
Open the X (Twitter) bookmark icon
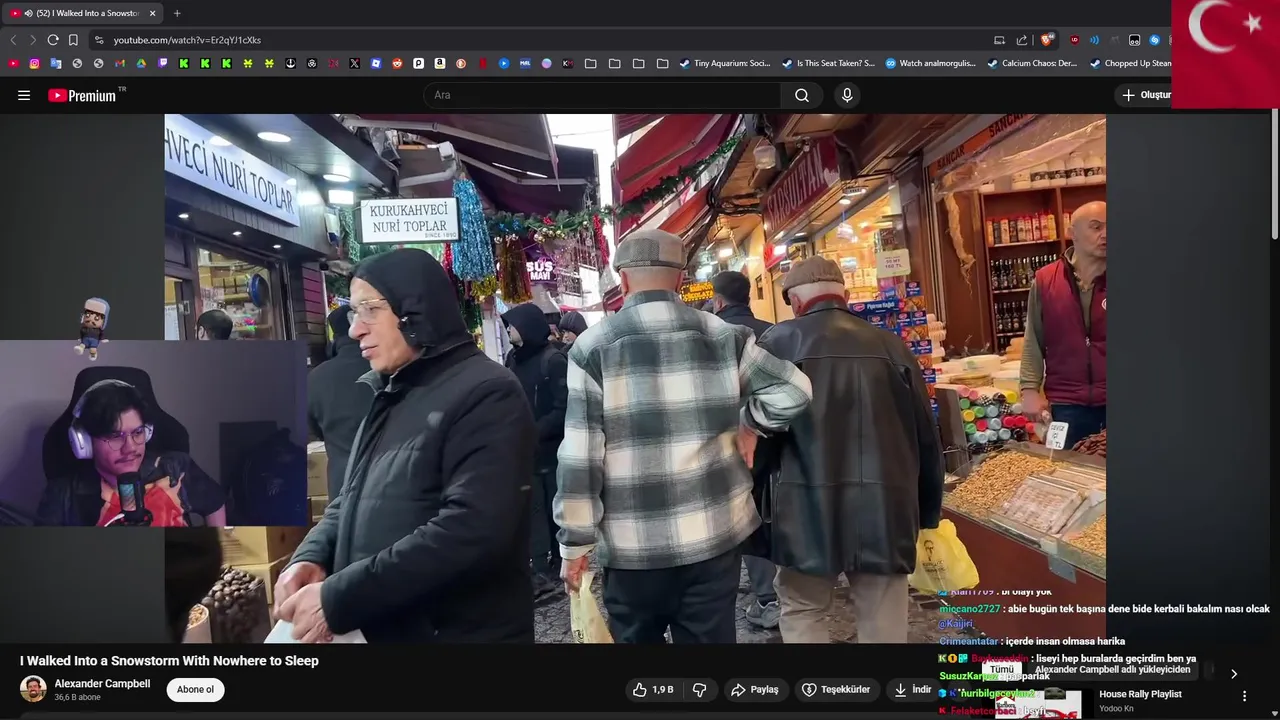point(354,63)
